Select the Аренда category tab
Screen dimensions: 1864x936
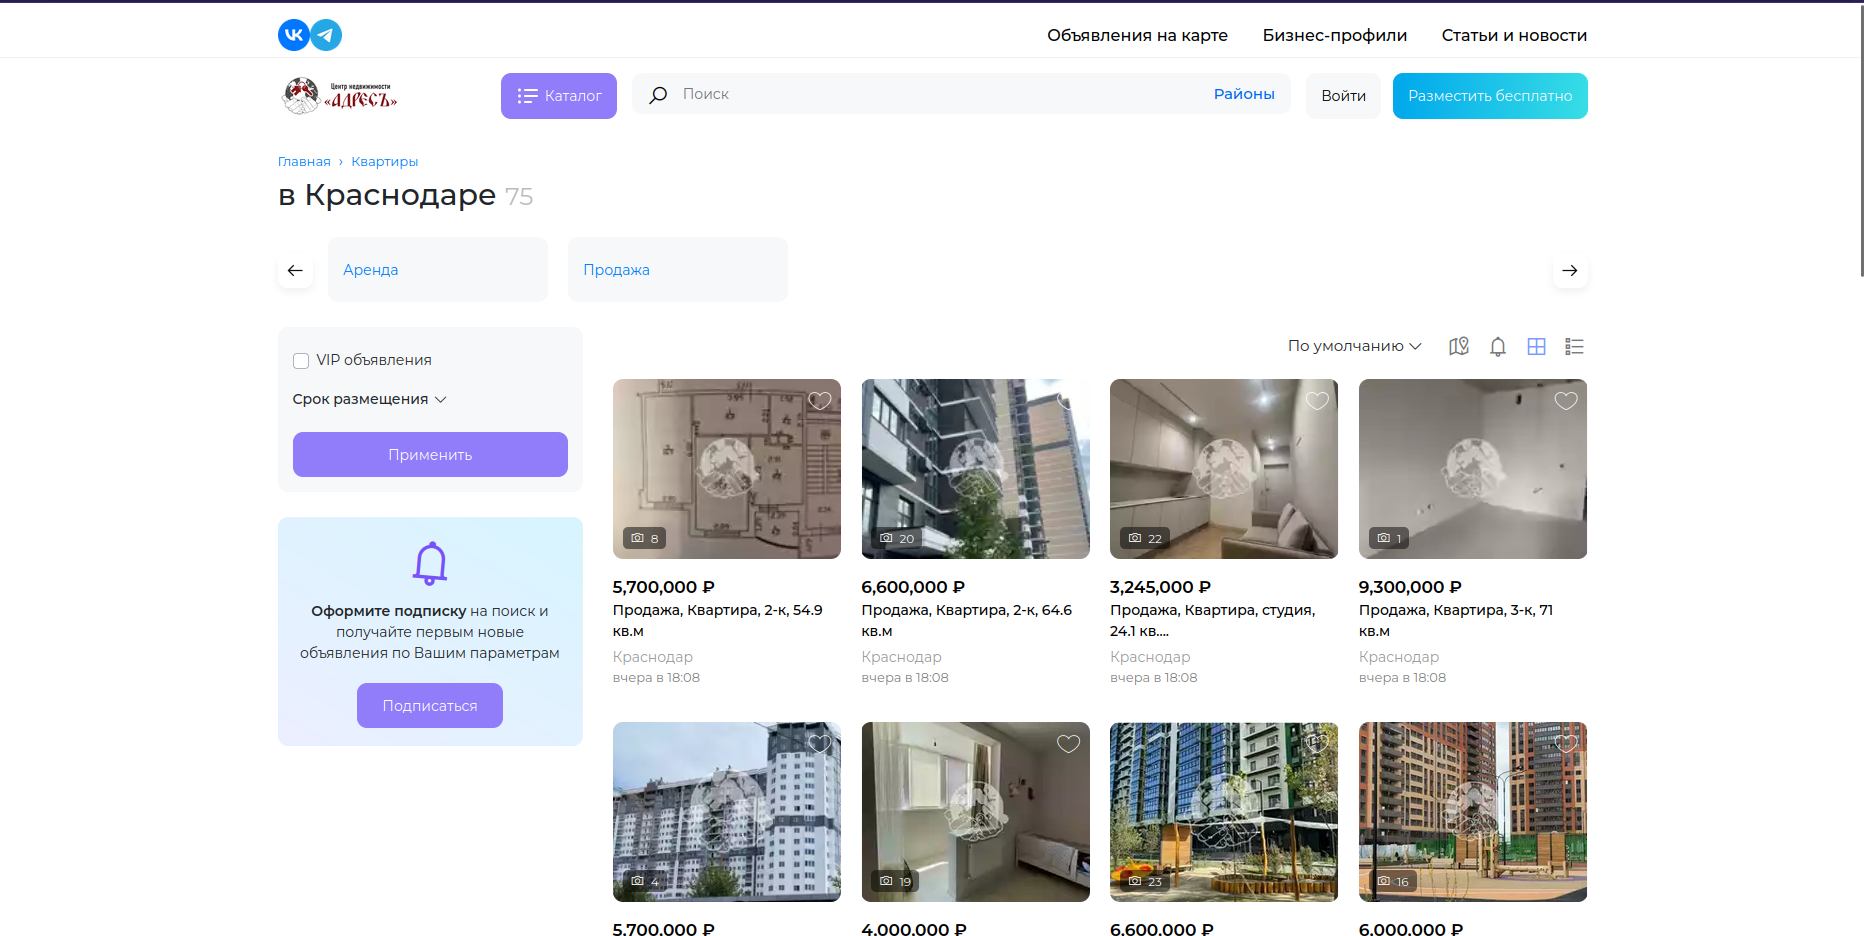[437, 270]
